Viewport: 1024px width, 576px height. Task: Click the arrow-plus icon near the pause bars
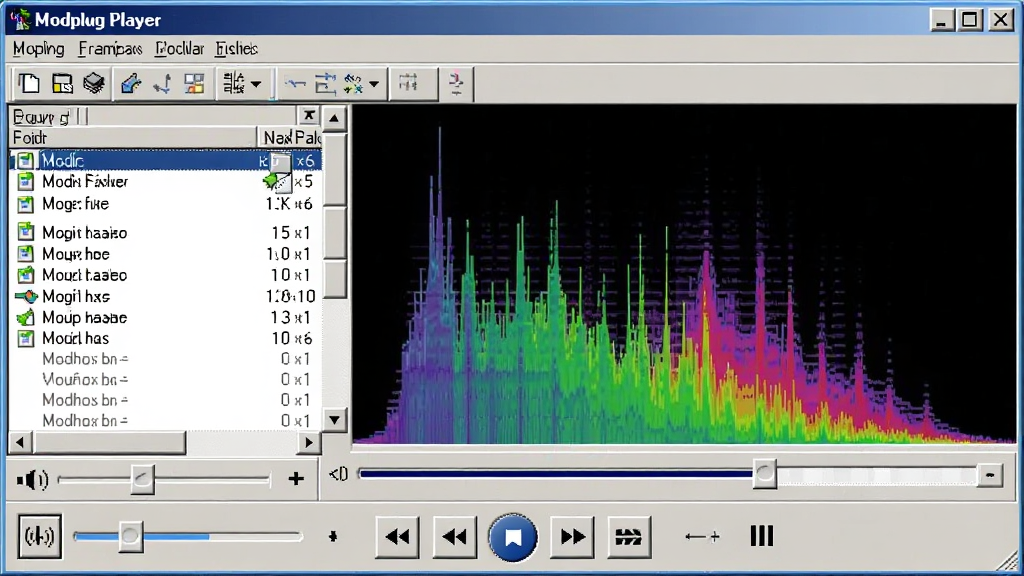[x=703, y=537]
